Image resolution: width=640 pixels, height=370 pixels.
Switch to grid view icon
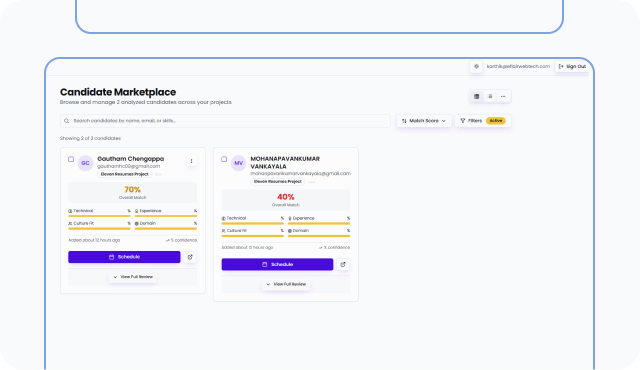476,97
